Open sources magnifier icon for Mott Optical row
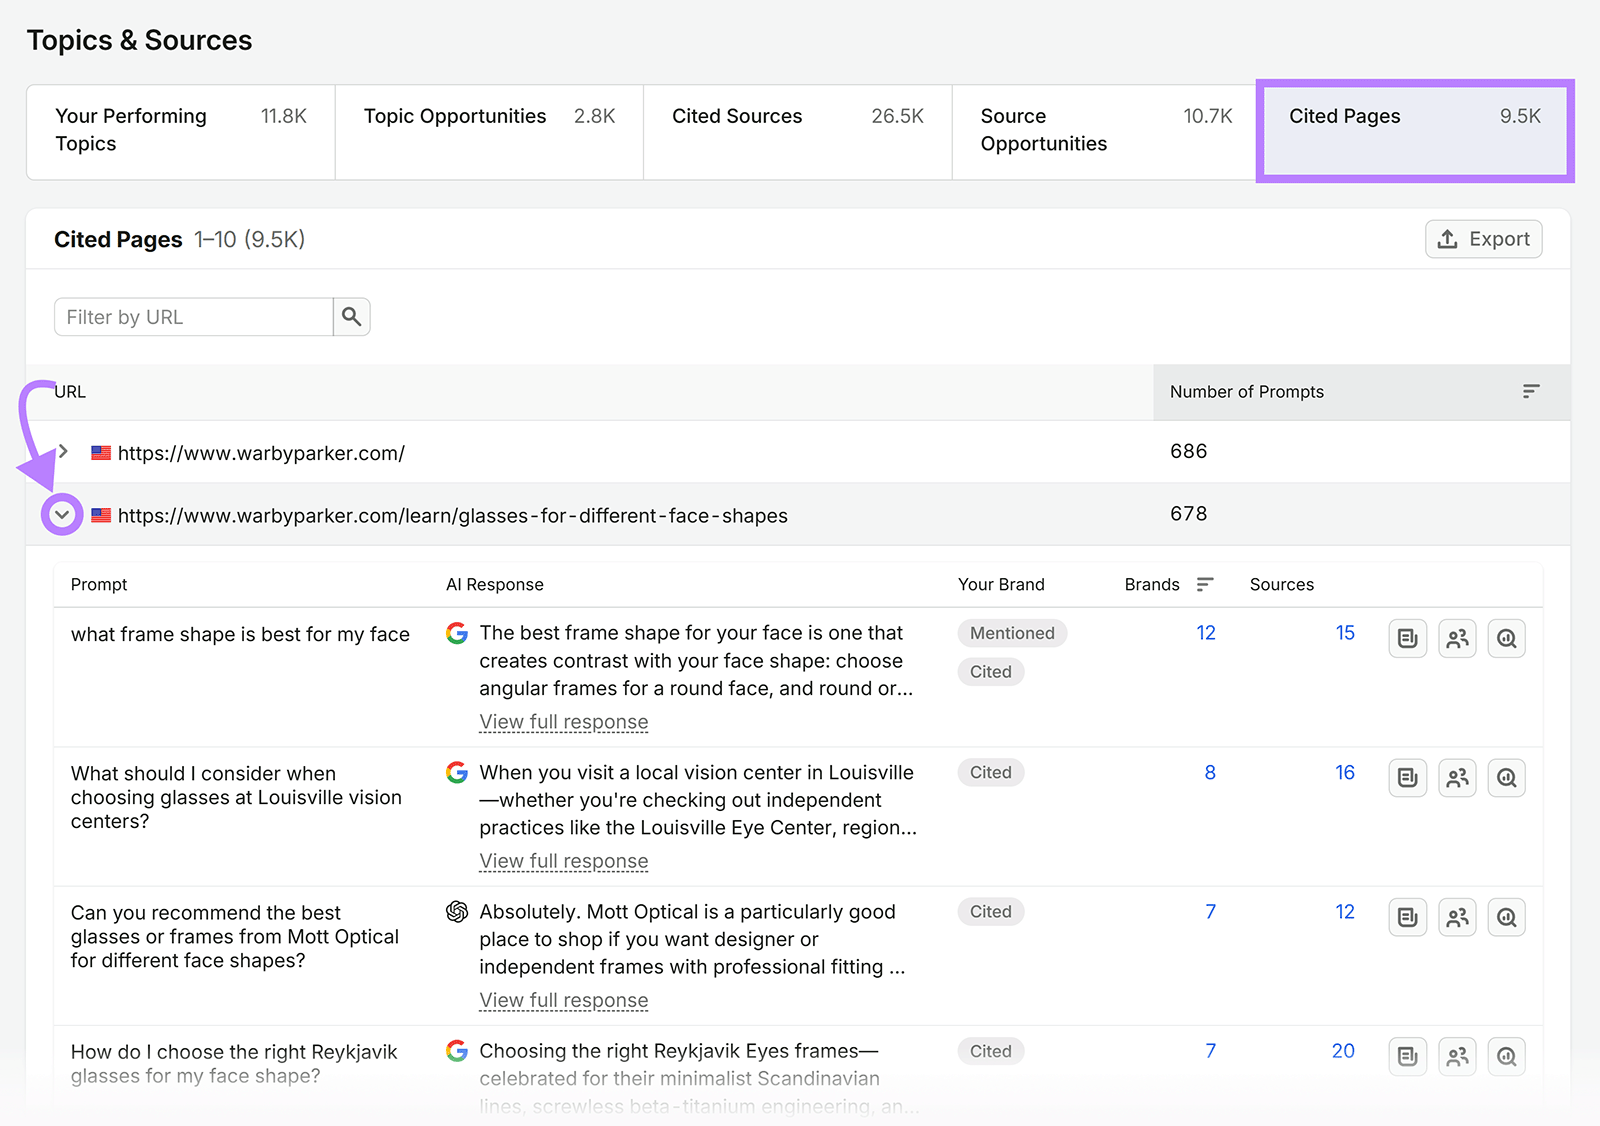Image resolution: width=1600 pixels, height=1126 pixels. pos(1507,917)
